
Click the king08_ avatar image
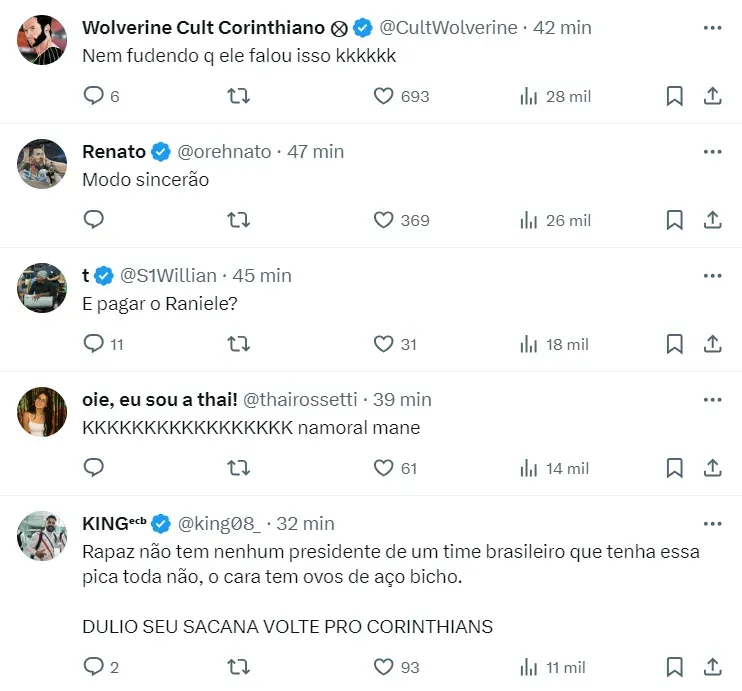(42, 535)
